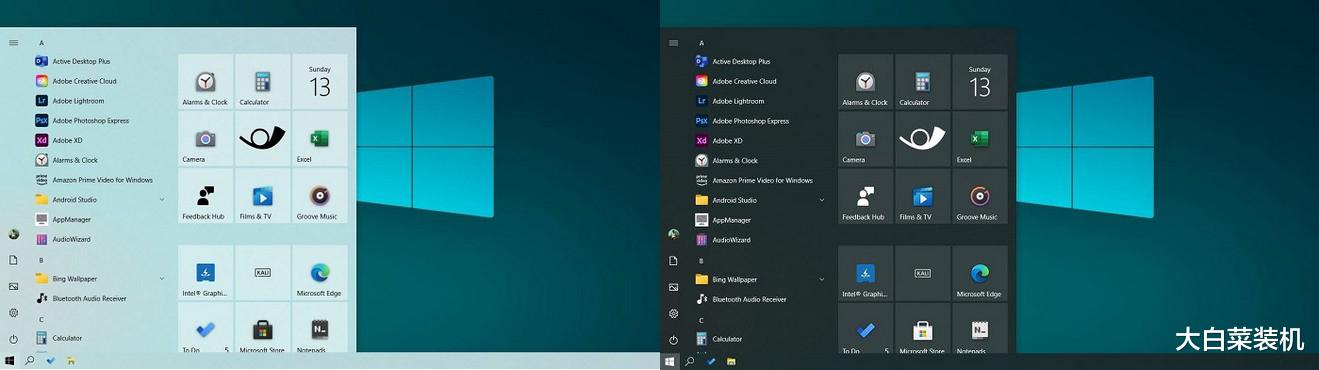Image resolution: width=1319 pixels, height=370 pixels.
Task: Open Sunday 13 calendar tile in light menu
Action: [x=320, y=81]
